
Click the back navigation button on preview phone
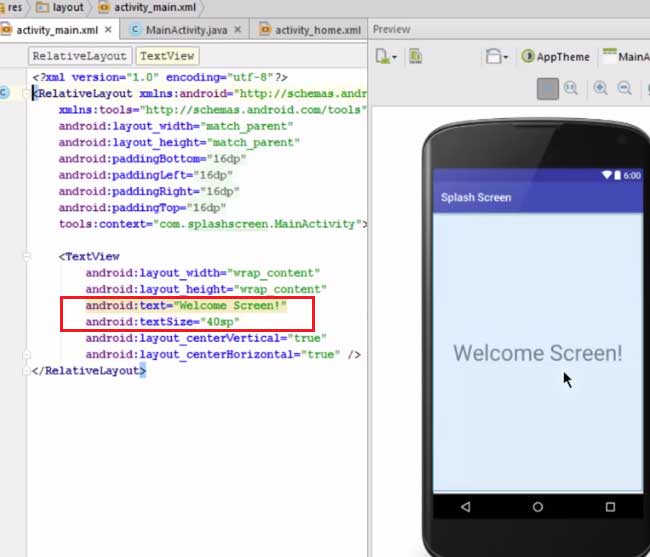tap(466, 506)
